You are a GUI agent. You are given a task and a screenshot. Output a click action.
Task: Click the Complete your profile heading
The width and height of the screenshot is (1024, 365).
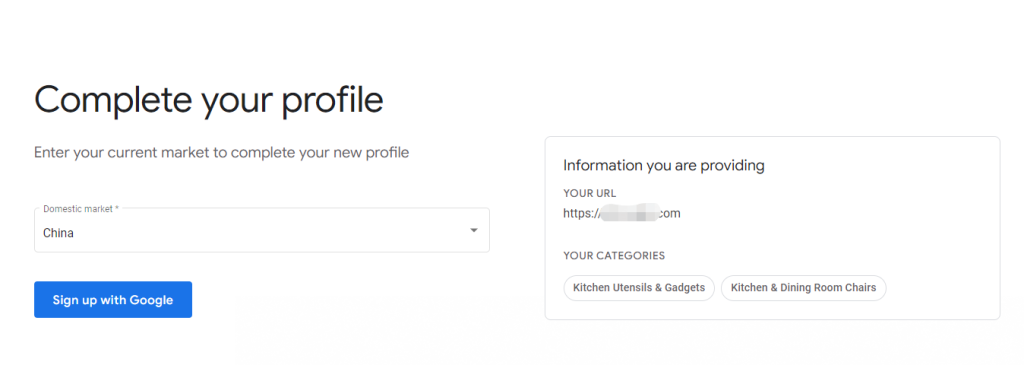pyautogui.click(x=209, y=101)
